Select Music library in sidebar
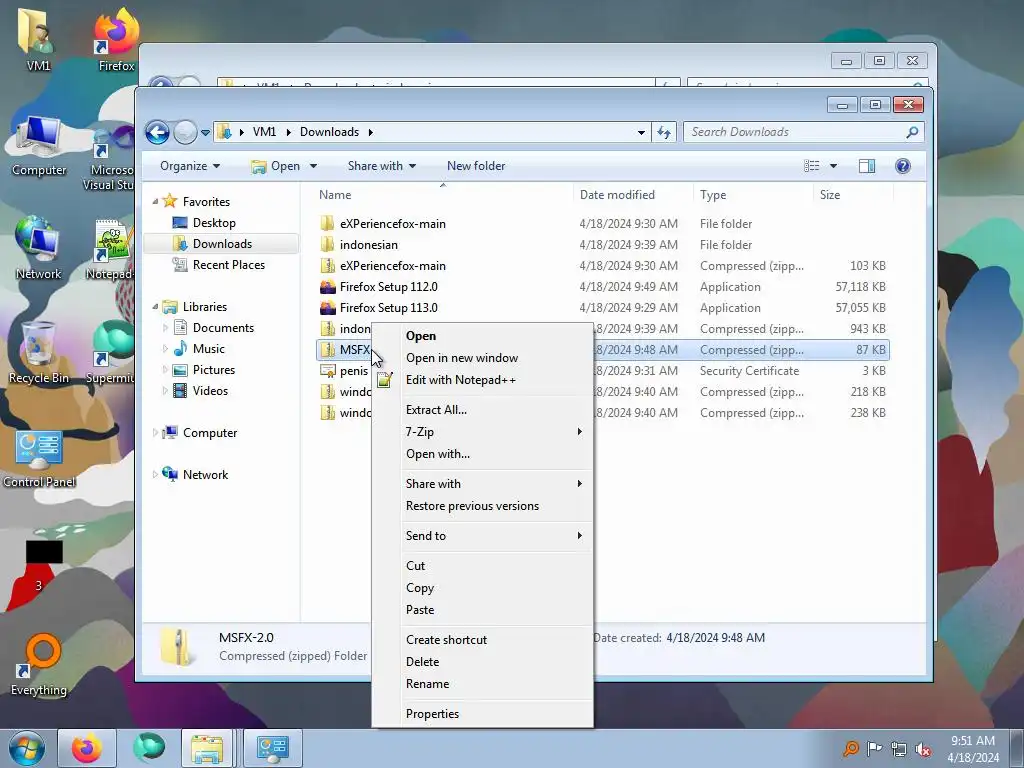The width and height of the screenshot is (1024, 768). coord(208,349)
